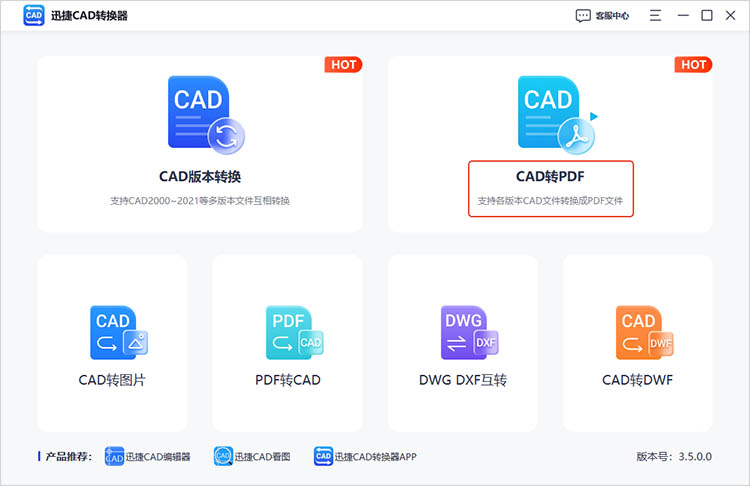Click HOT badge on CAD版本转换 card

coord(343,65)
